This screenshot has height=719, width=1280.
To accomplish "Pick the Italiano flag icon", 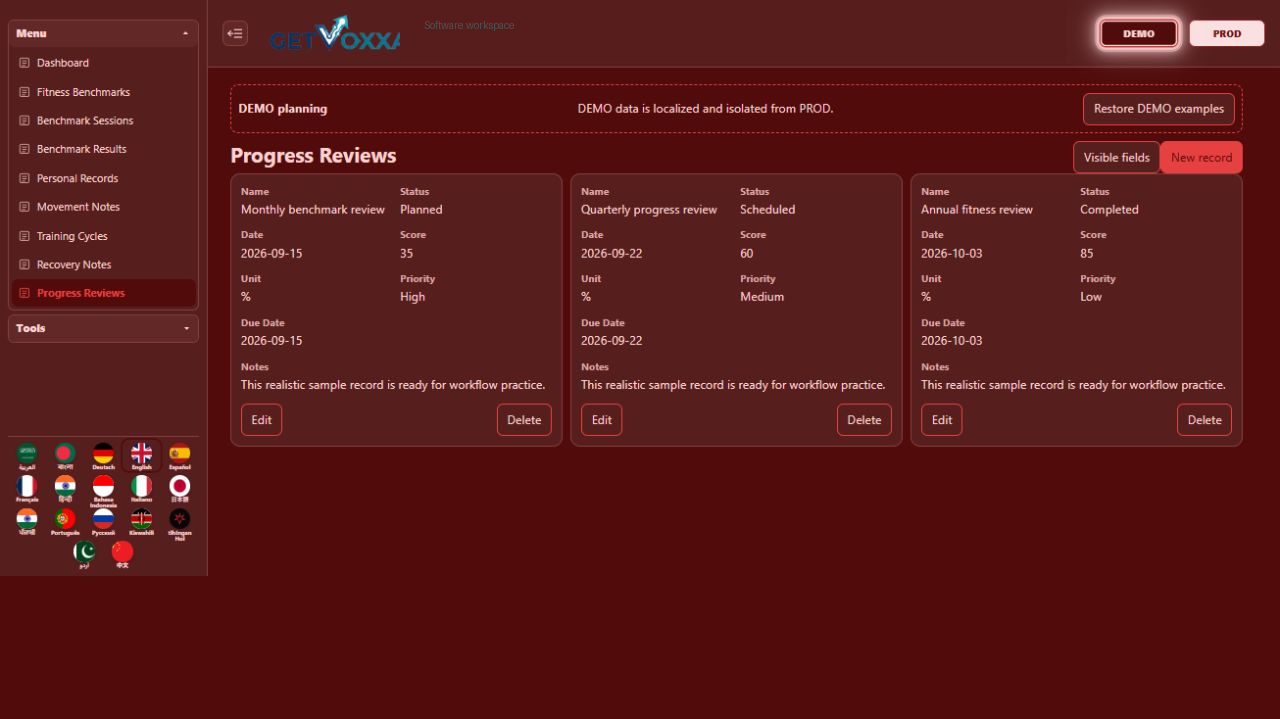I will click(141, 486).
